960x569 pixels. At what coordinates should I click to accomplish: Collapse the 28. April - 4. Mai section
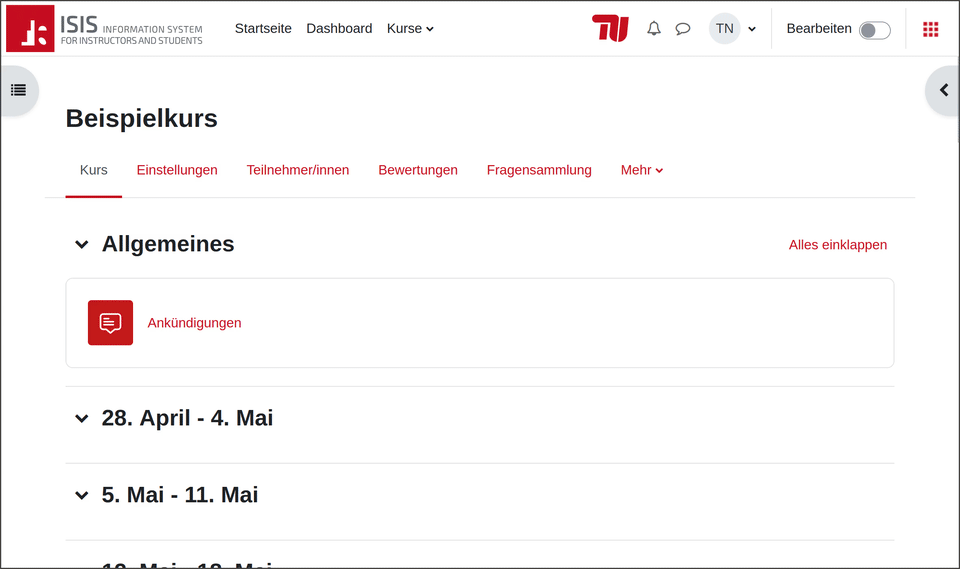coord(82,419)
